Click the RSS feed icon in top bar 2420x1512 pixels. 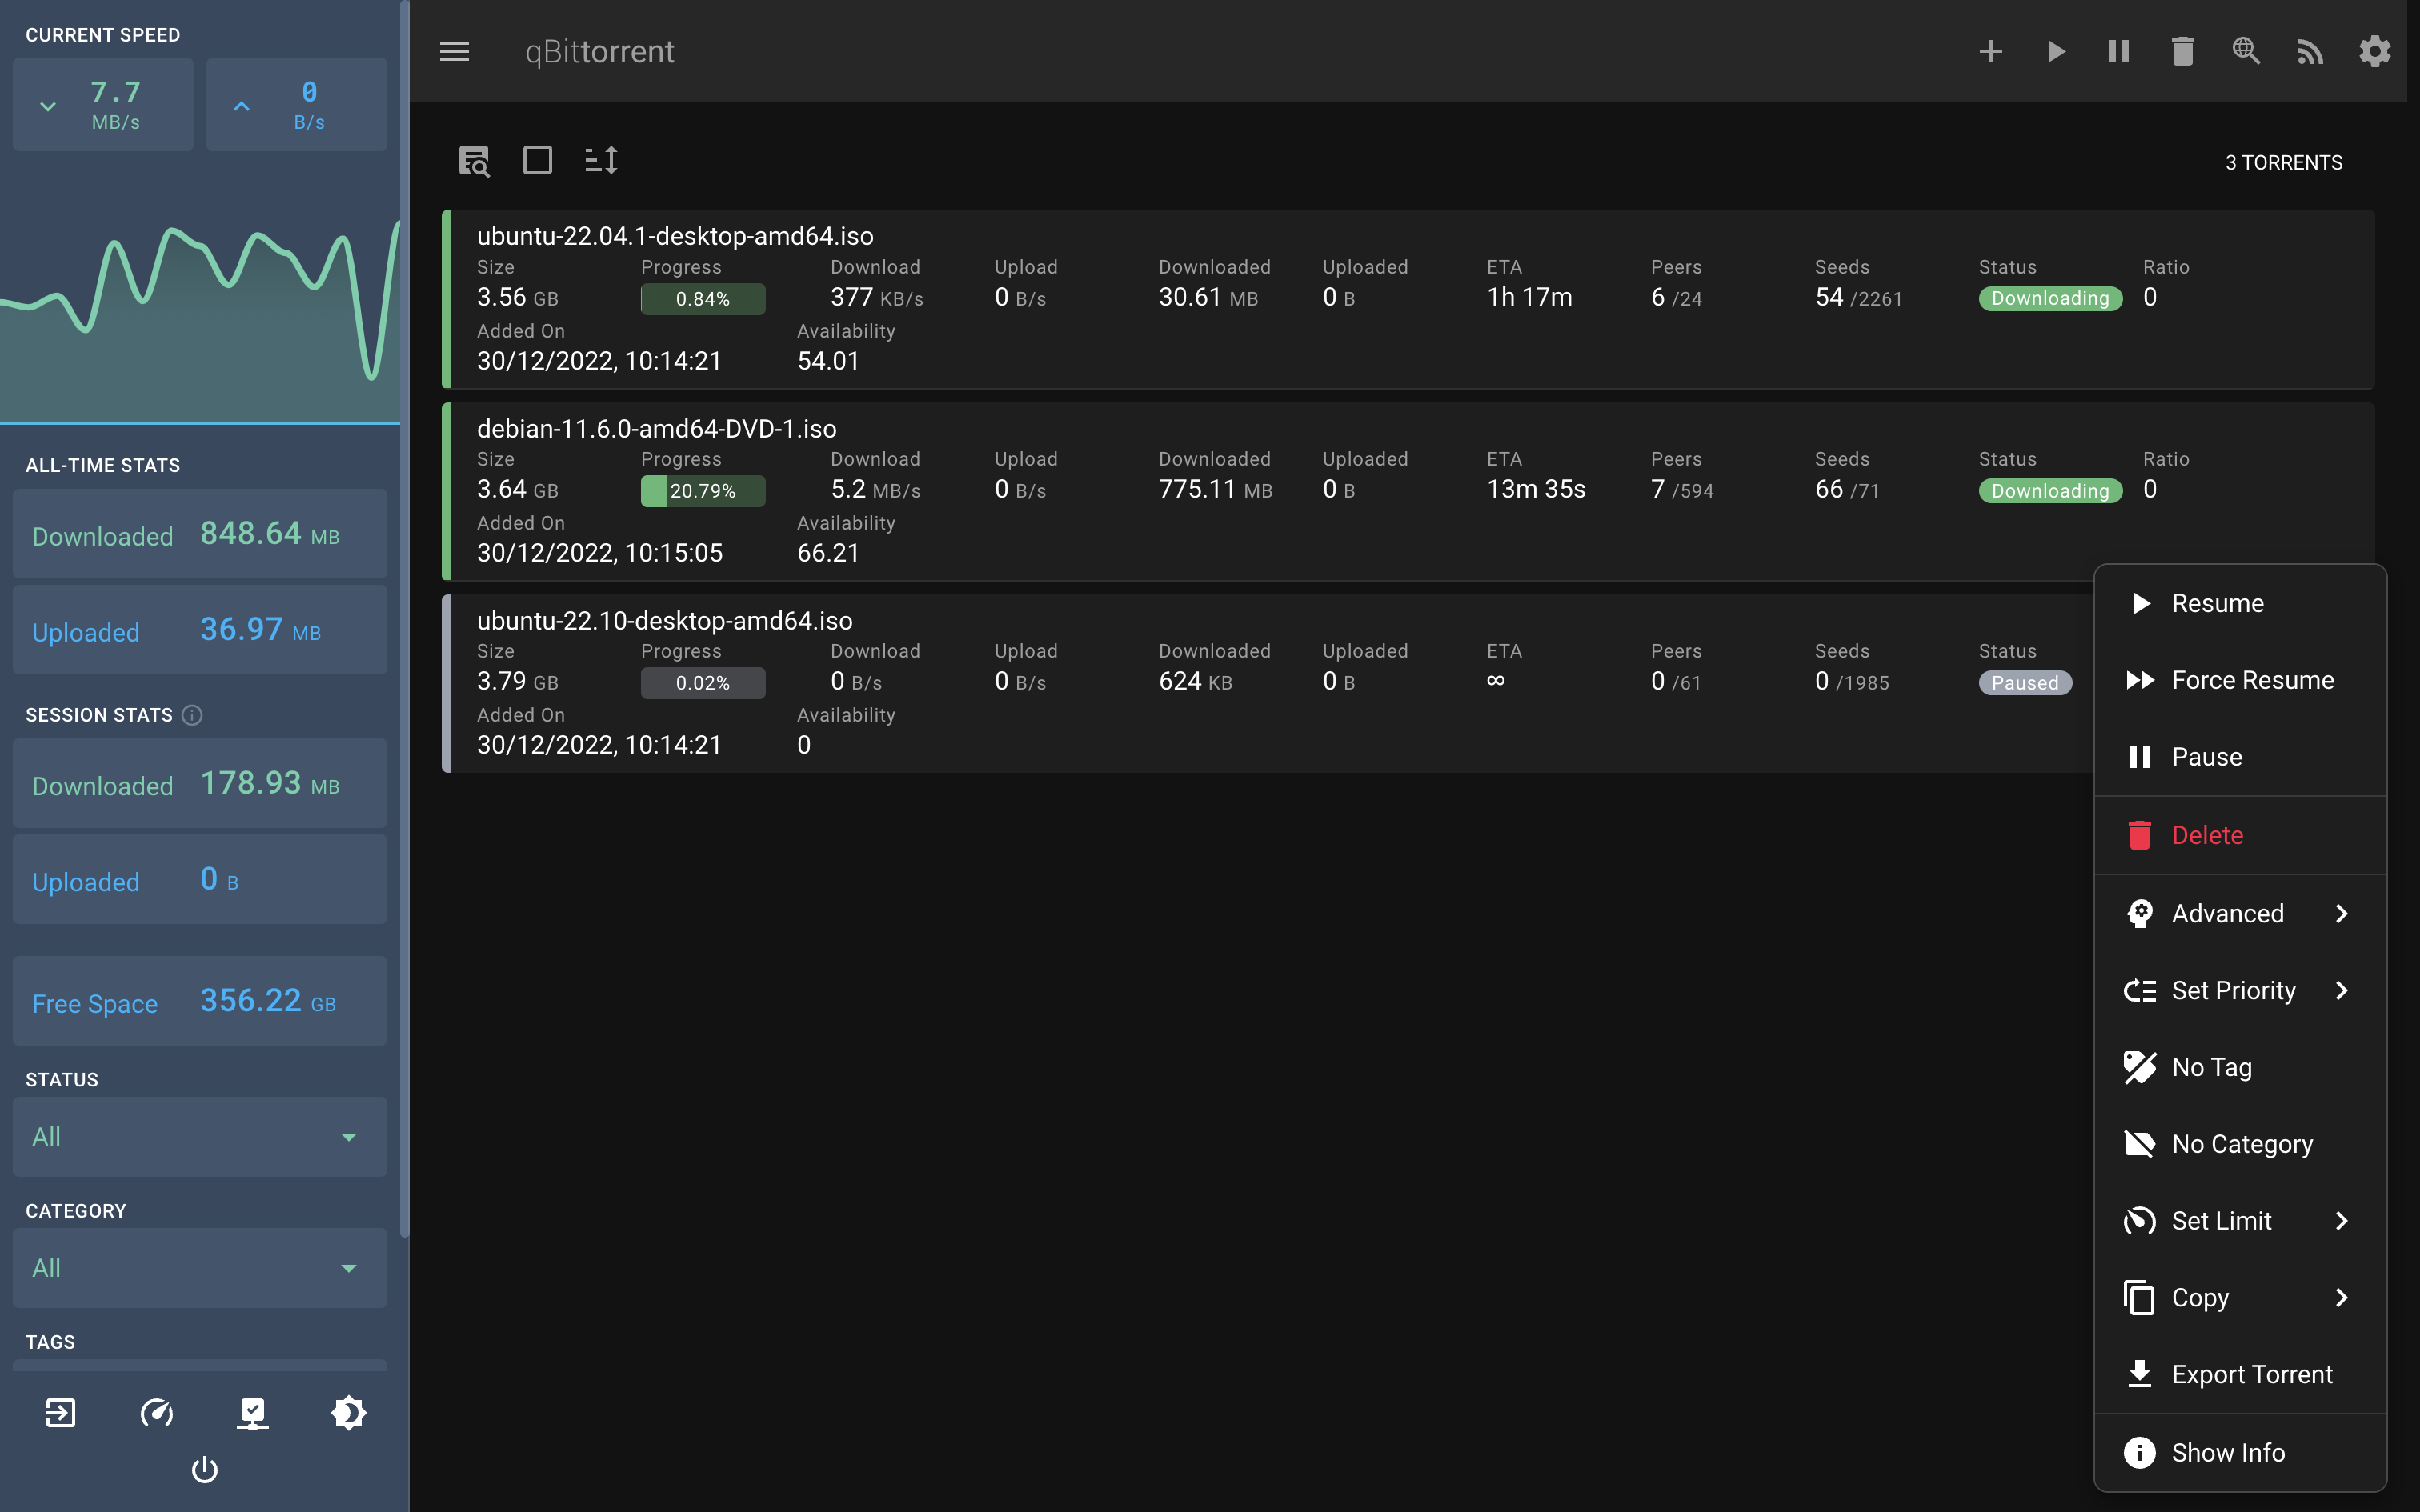(2310, 51)
